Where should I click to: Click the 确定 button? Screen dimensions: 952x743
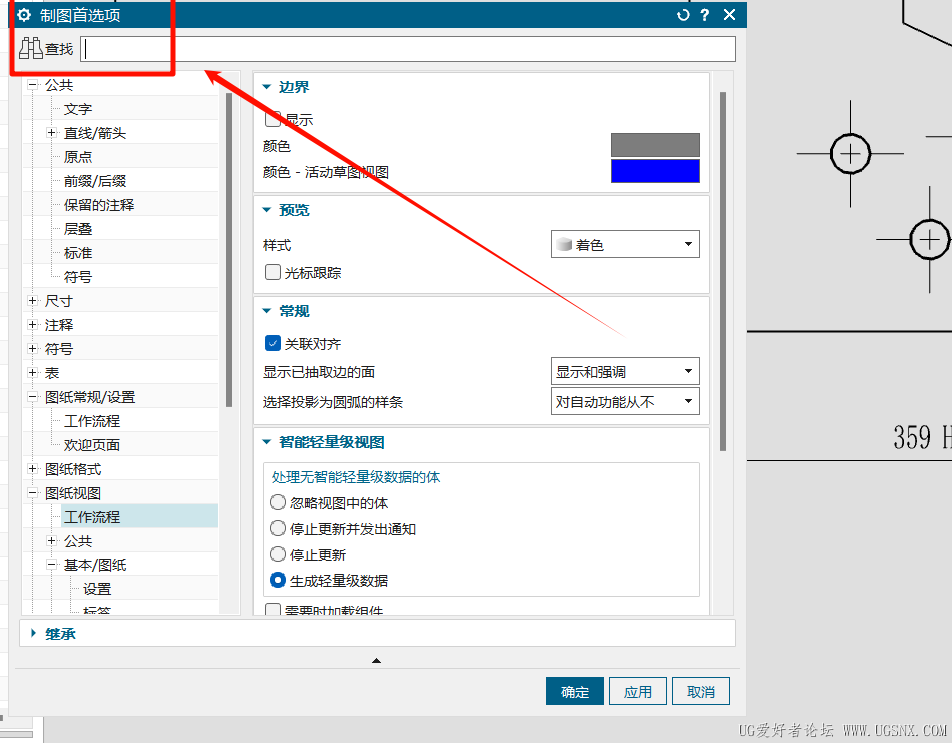point(574,691)
